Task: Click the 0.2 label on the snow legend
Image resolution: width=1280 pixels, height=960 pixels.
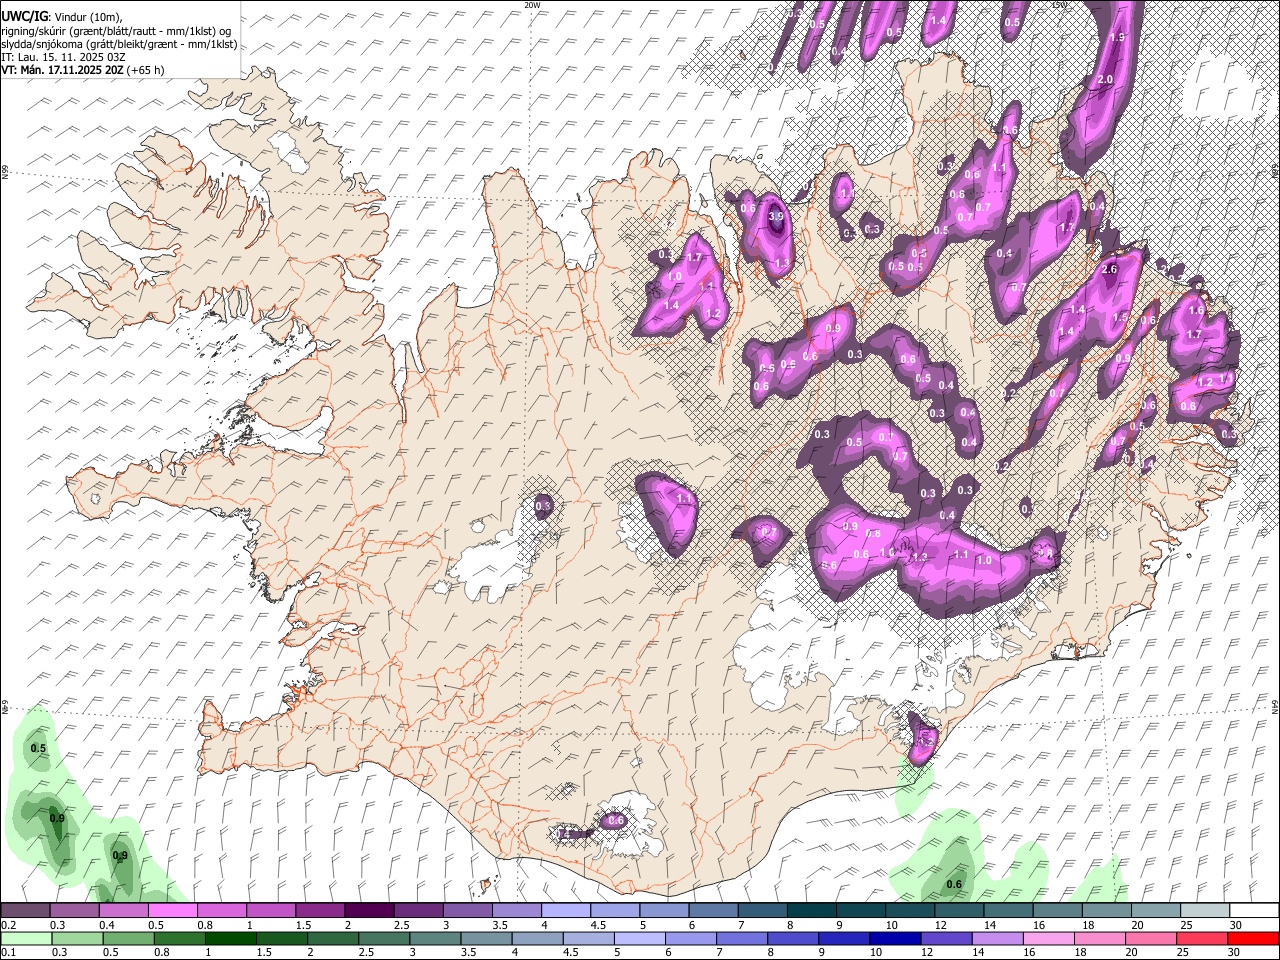Action: (8, 925)
